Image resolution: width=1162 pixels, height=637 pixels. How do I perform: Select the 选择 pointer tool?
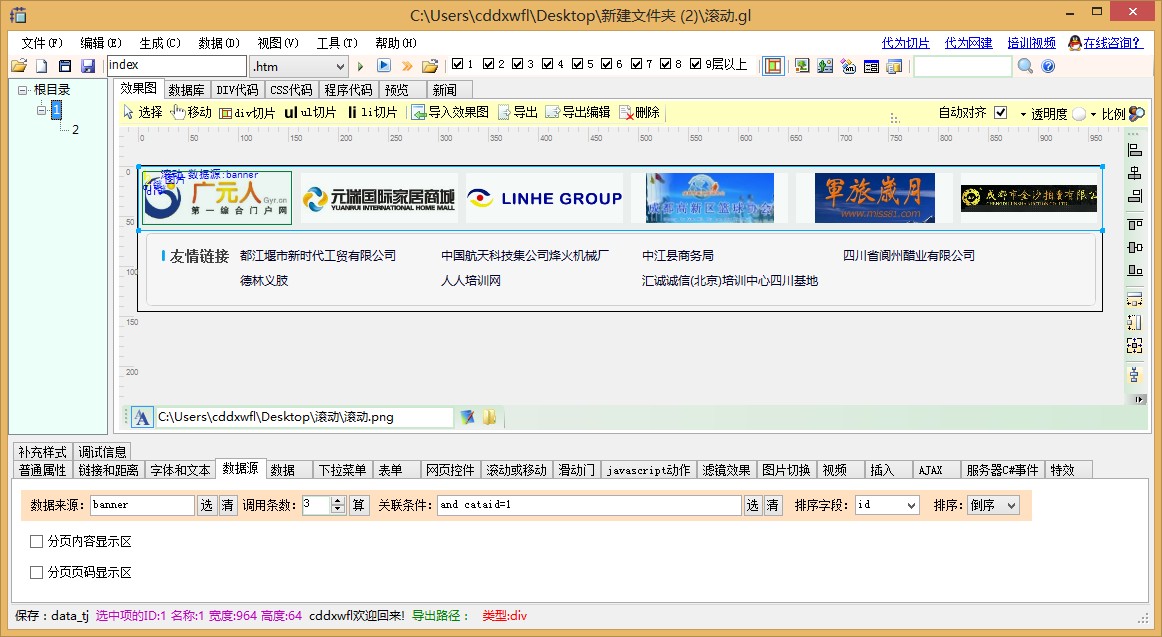click(142, 112)
